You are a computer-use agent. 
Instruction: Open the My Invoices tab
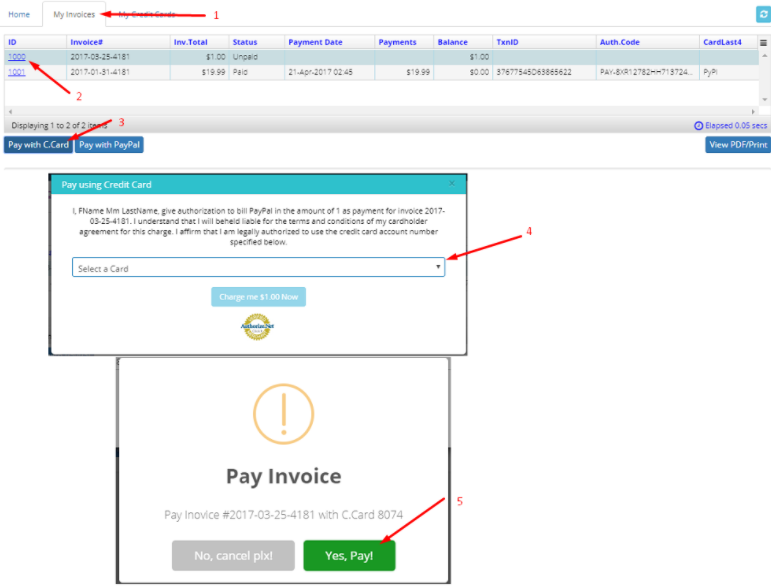pos(73,15)
